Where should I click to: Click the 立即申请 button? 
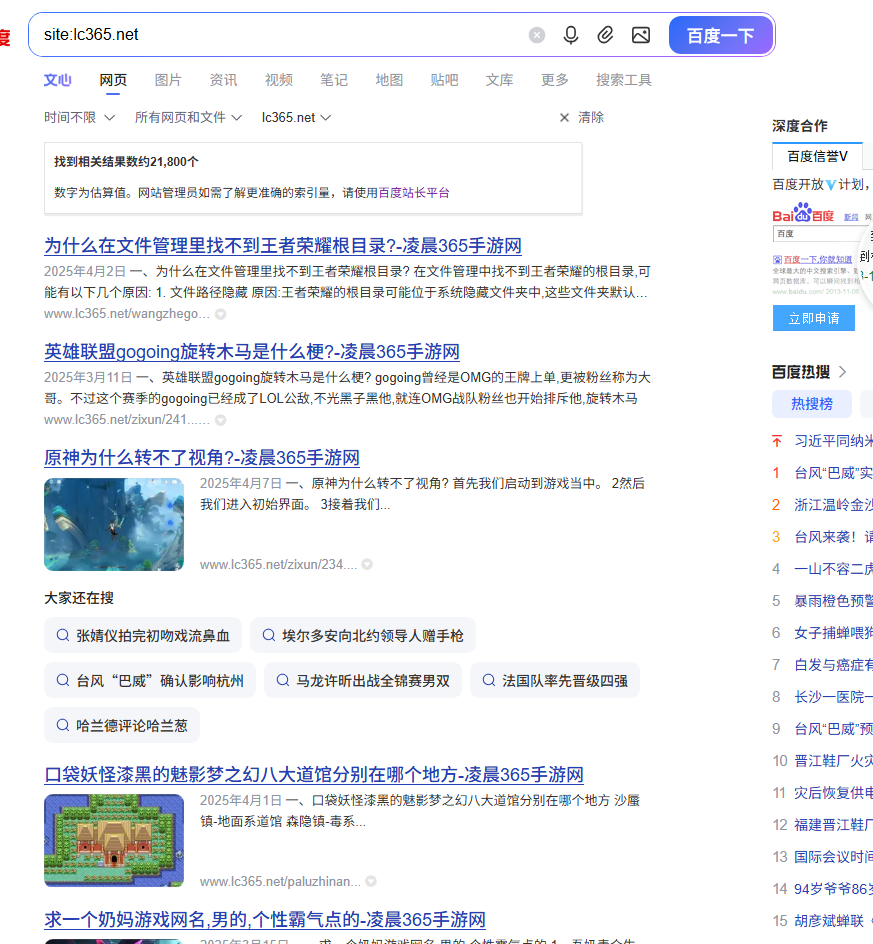pos(813,318)
